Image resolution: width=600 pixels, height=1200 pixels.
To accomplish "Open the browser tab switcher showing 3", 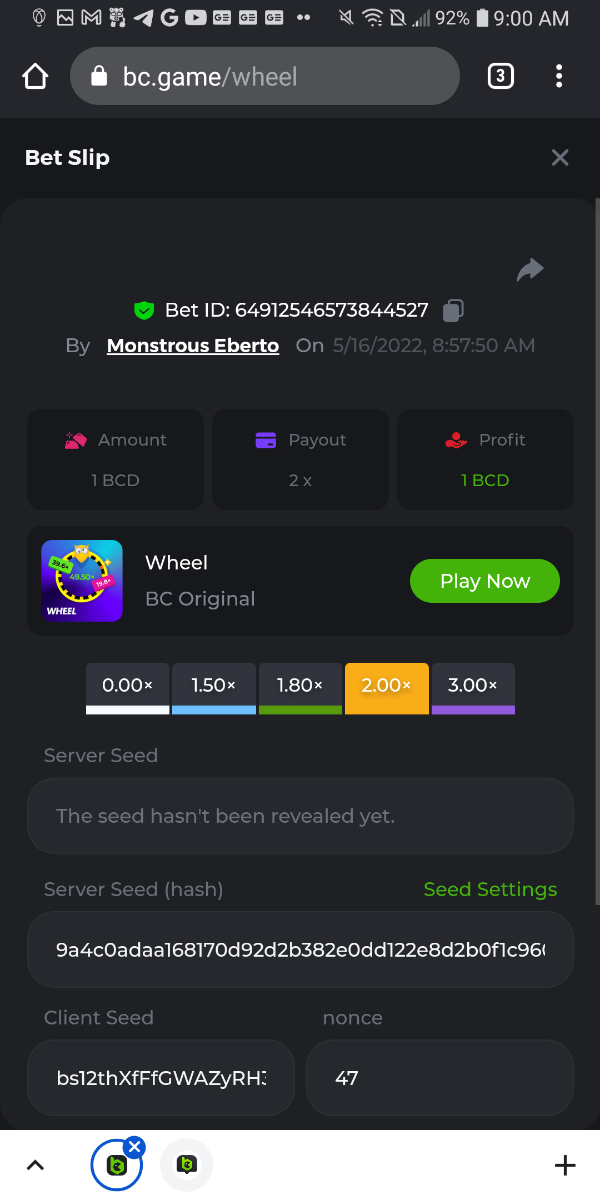I will click(x=500, y=76).
